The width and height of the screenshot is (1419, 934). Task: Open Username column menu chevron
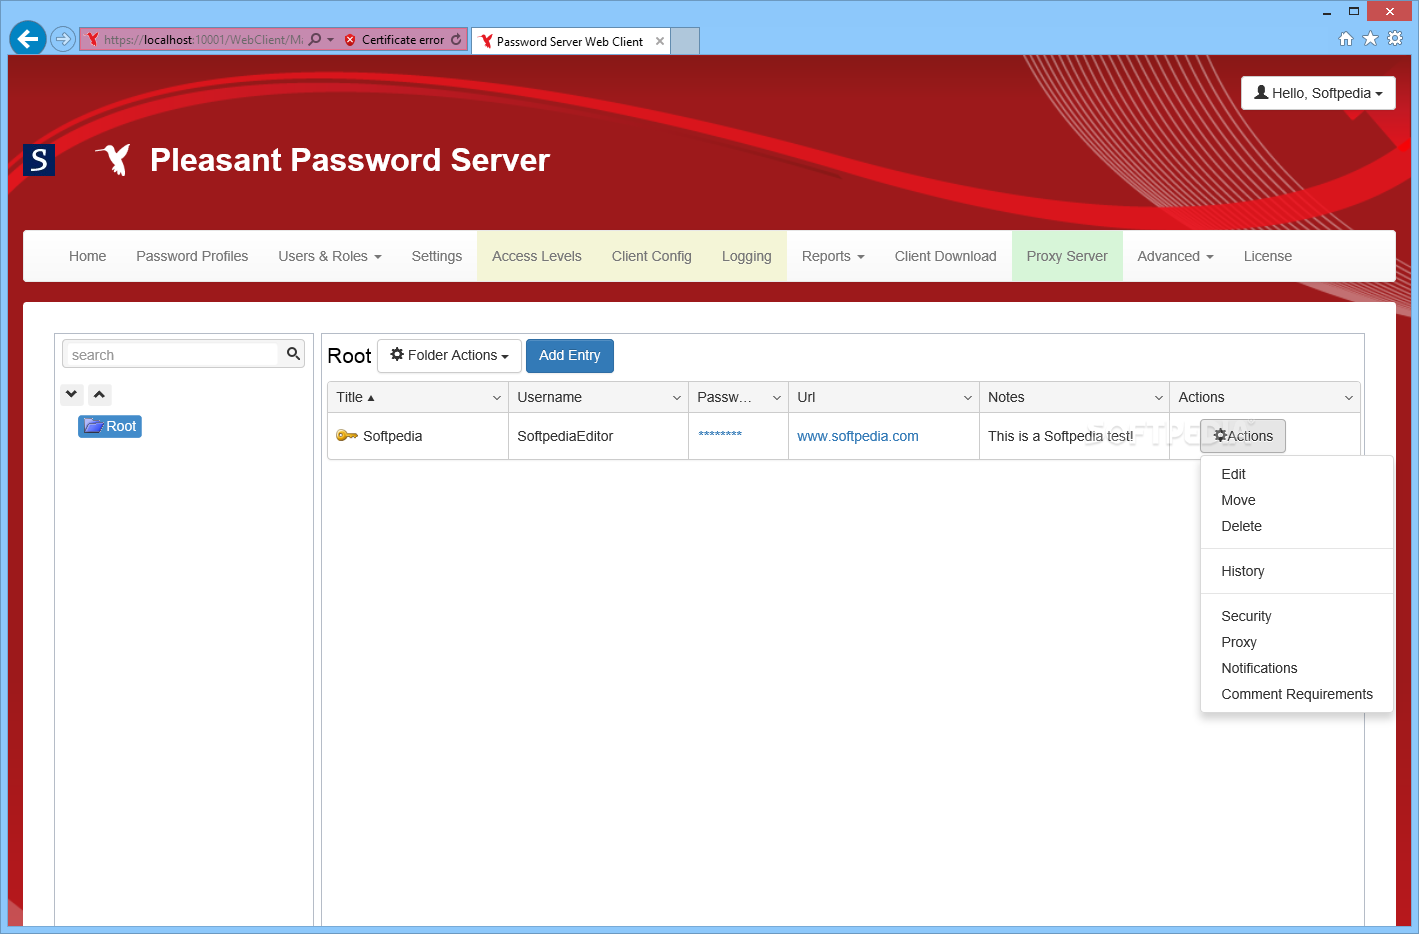click(x=677, y=398)
